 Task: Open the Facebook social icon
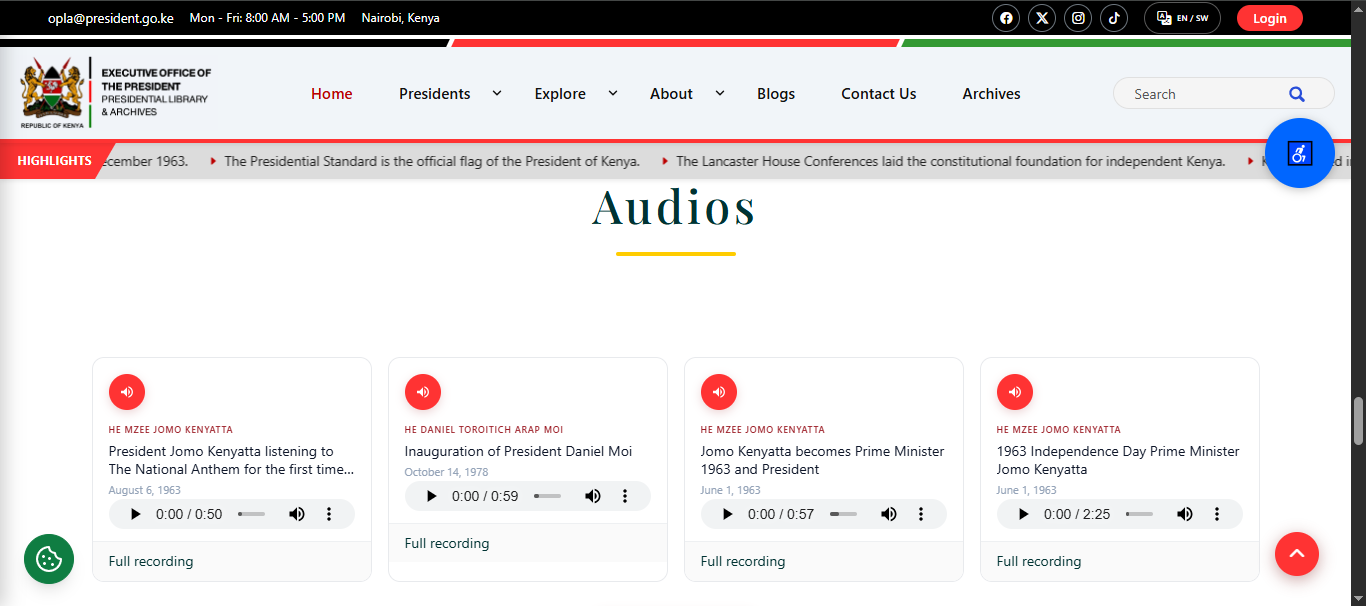[x=1006, y=18]
